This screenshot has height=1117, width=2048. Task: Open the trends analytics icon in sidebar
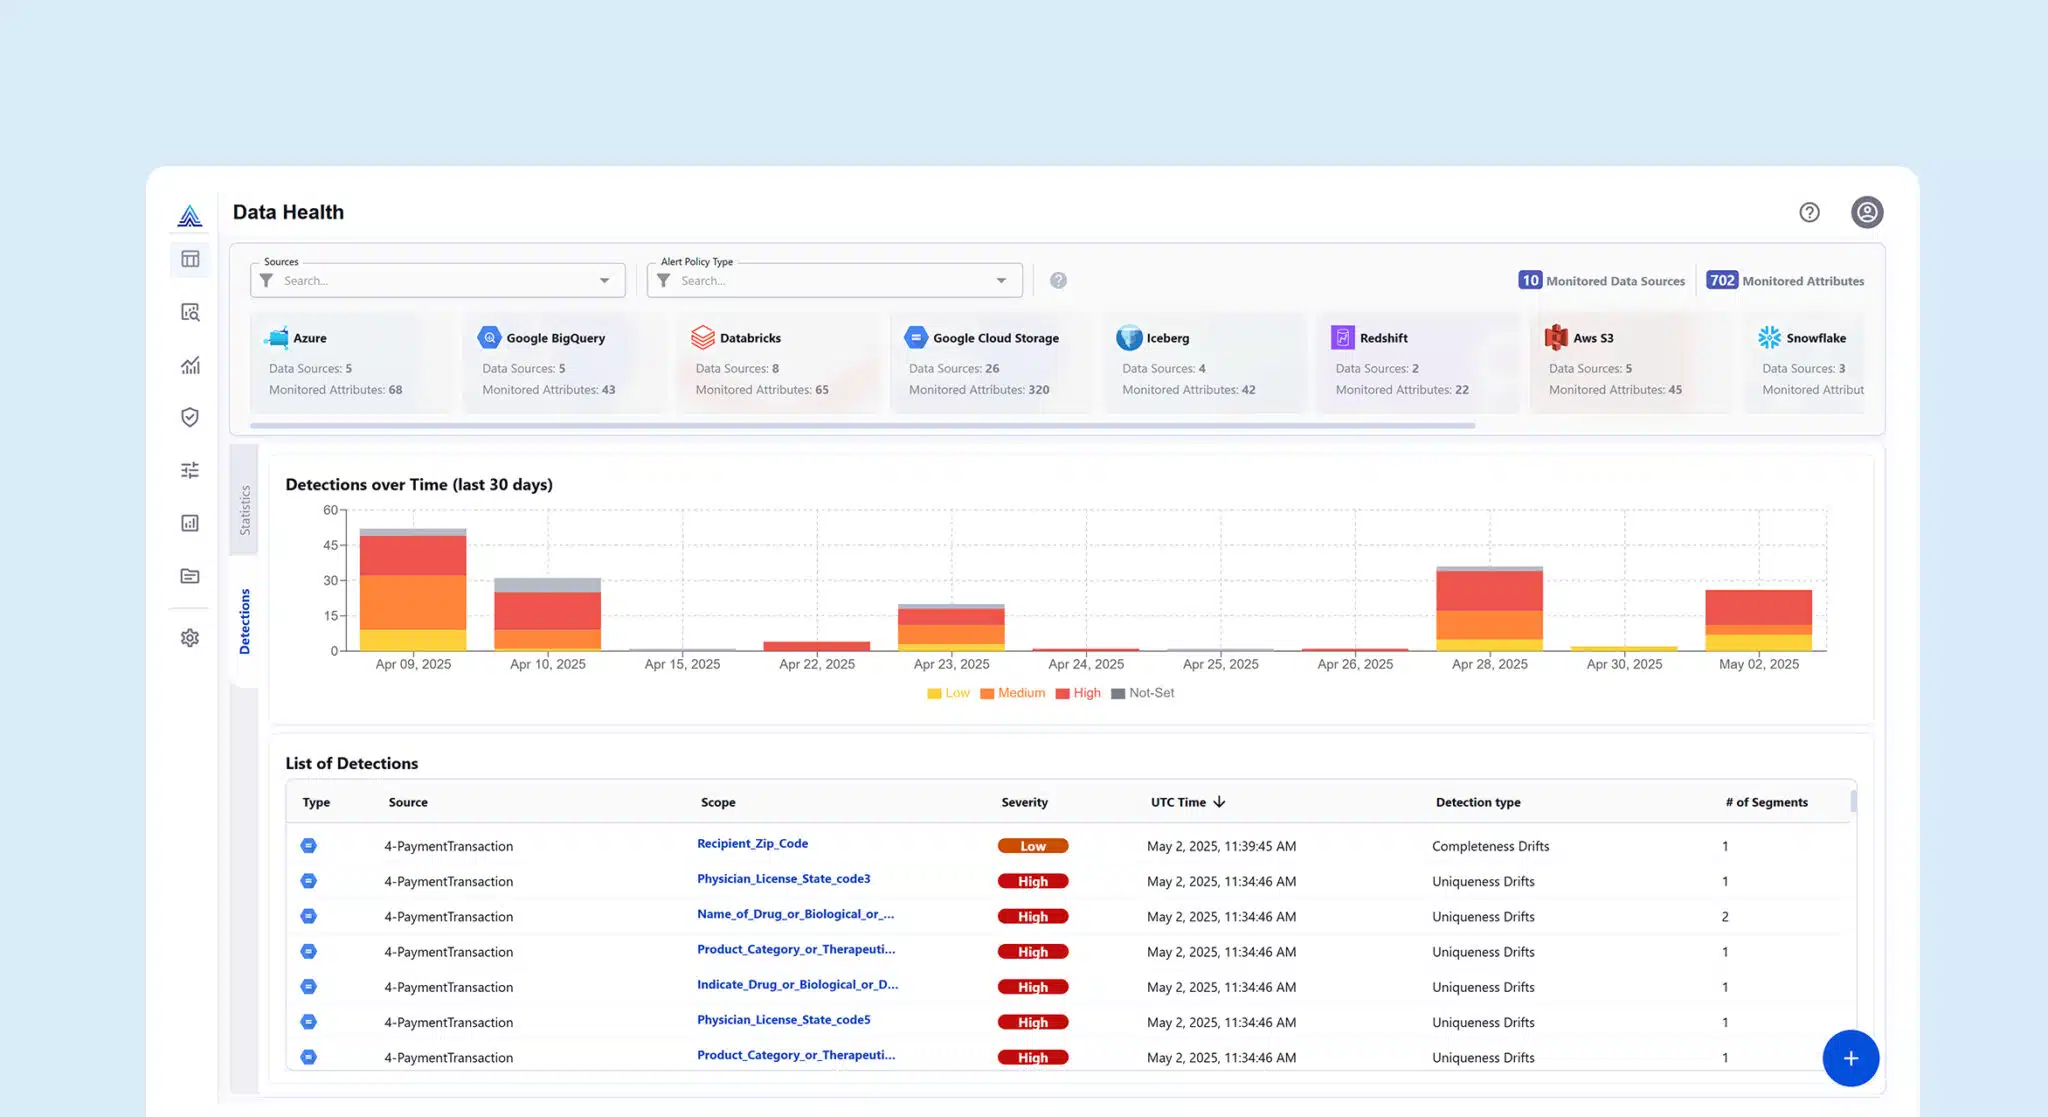(190, 365)
